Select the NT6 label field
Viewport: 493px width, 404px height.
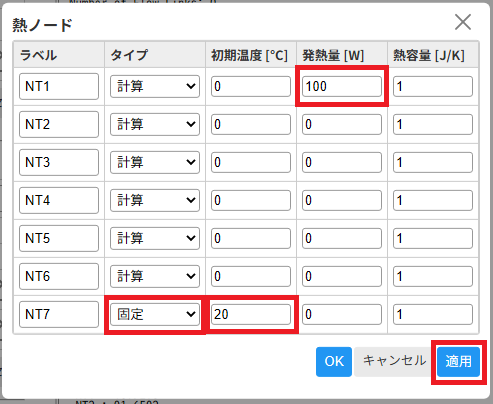59,276
